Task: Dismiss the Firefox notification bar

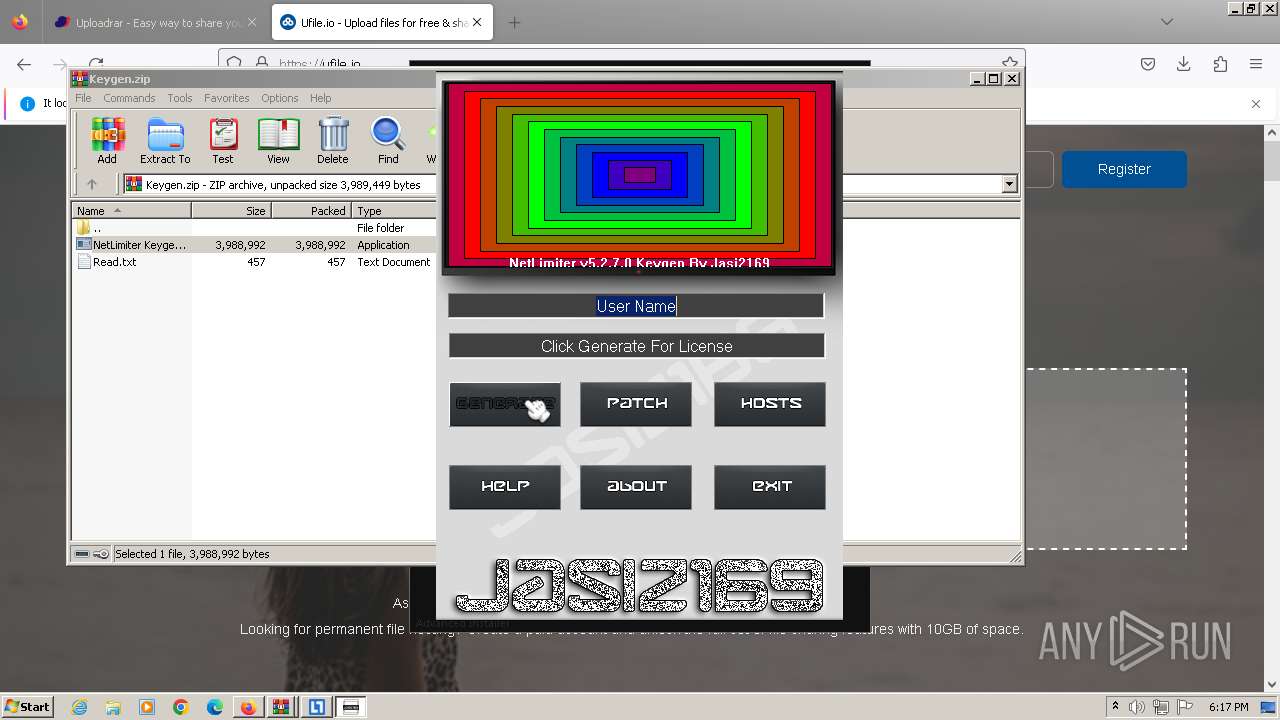Action: tap(1256, 103)
